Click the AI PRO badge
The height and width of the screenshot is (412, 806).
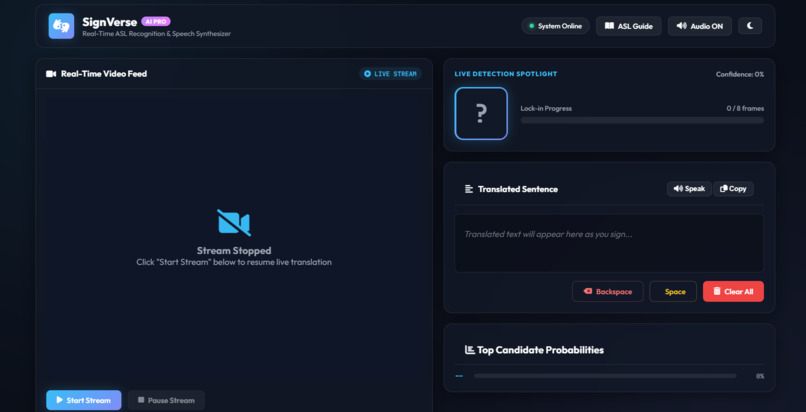coord(156,22)
